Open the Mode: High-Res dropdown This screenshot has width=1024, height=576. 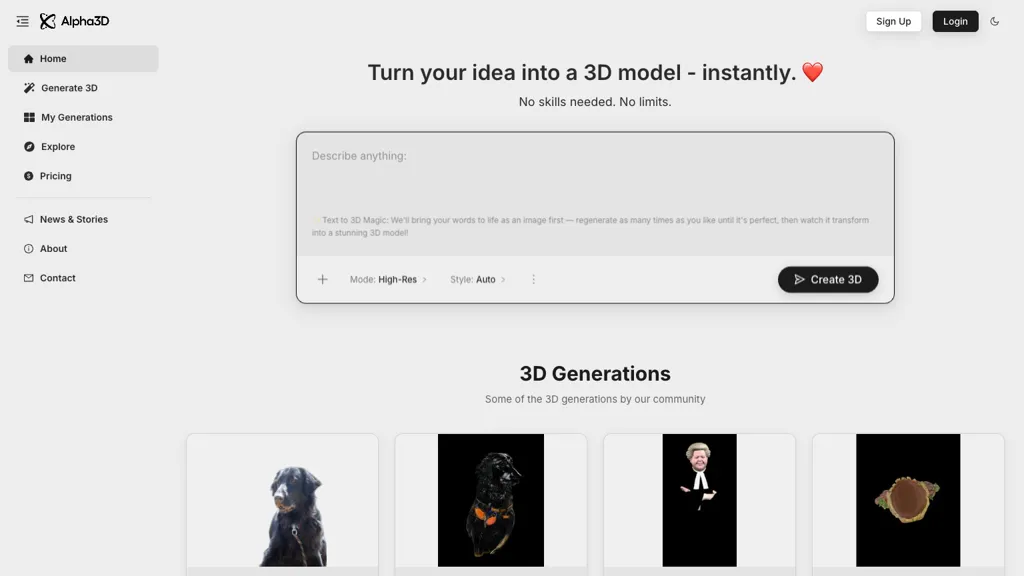click(388, 280)
